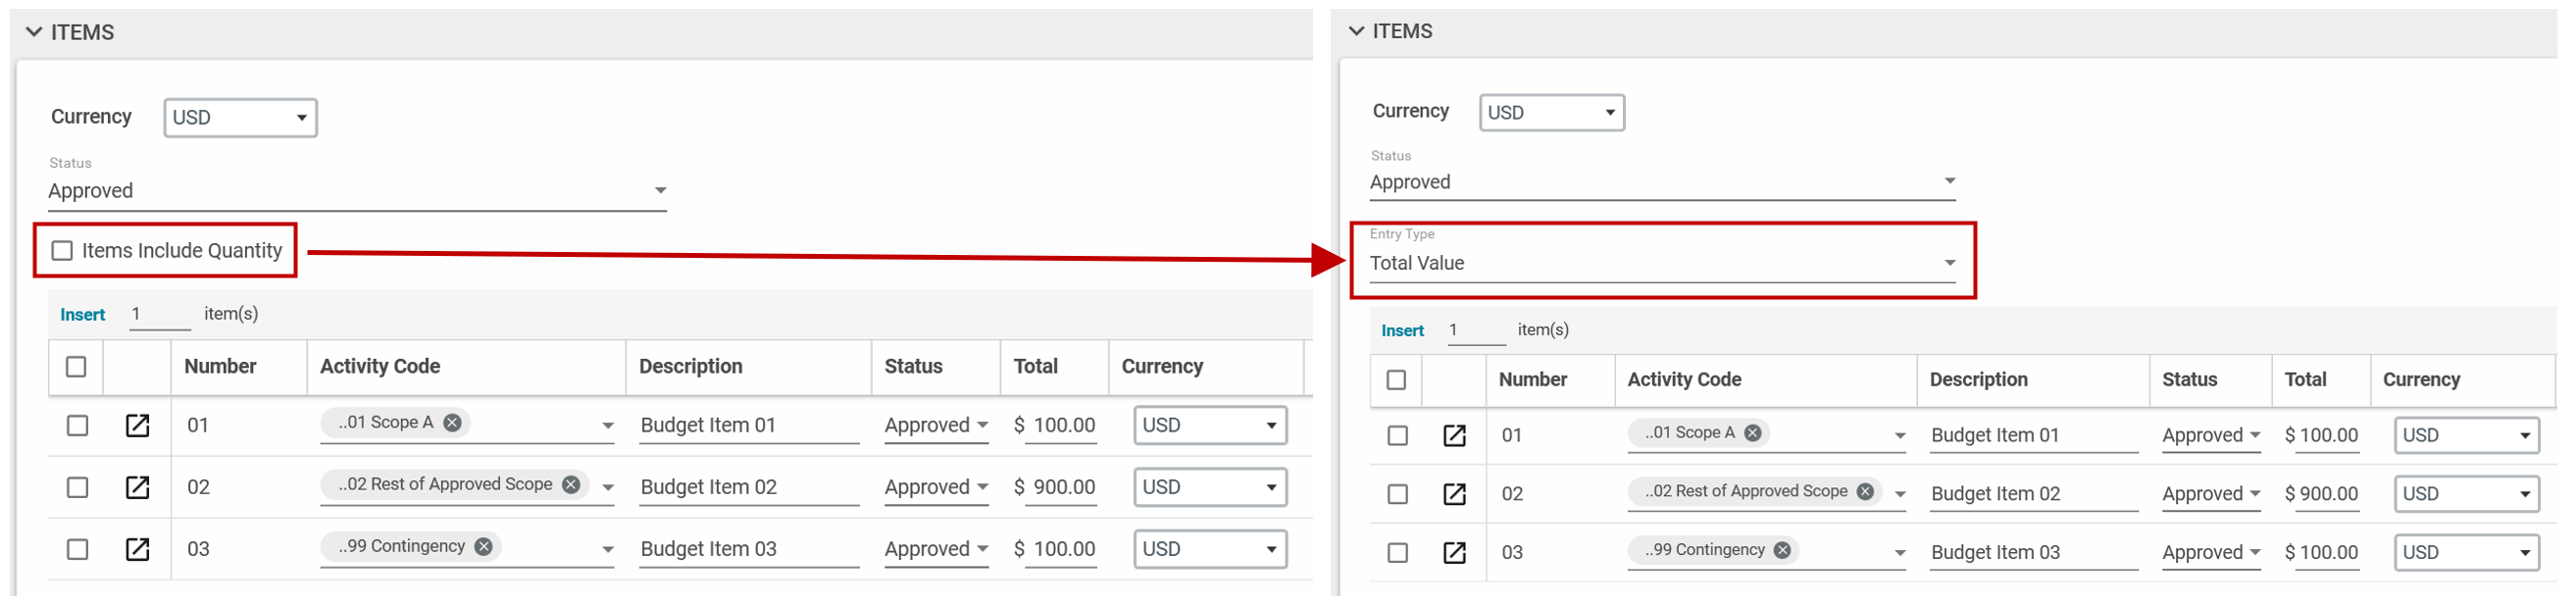
Task: Open the Entry Type dropdown showing Total Value
Action: point(1660,263)
